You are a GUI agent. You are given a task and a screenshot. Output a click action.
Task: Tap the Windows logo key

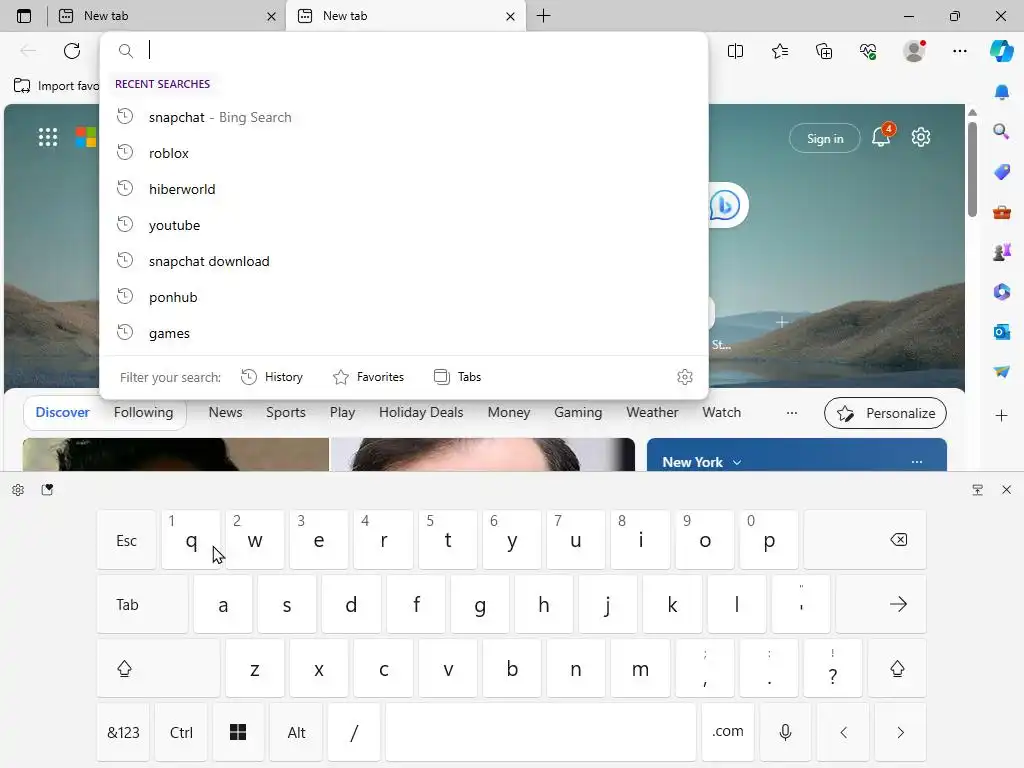coord(238,732)
